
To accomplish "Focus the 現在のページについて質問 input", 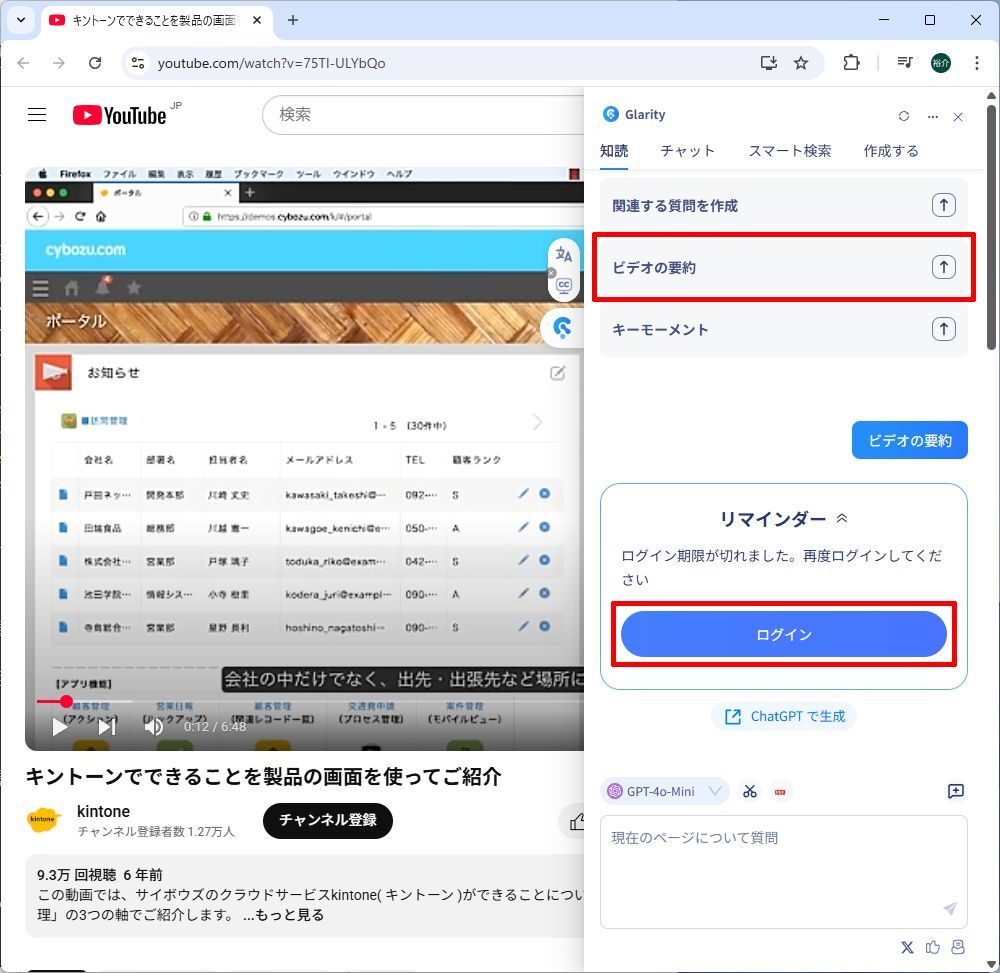I will [783, 872].
